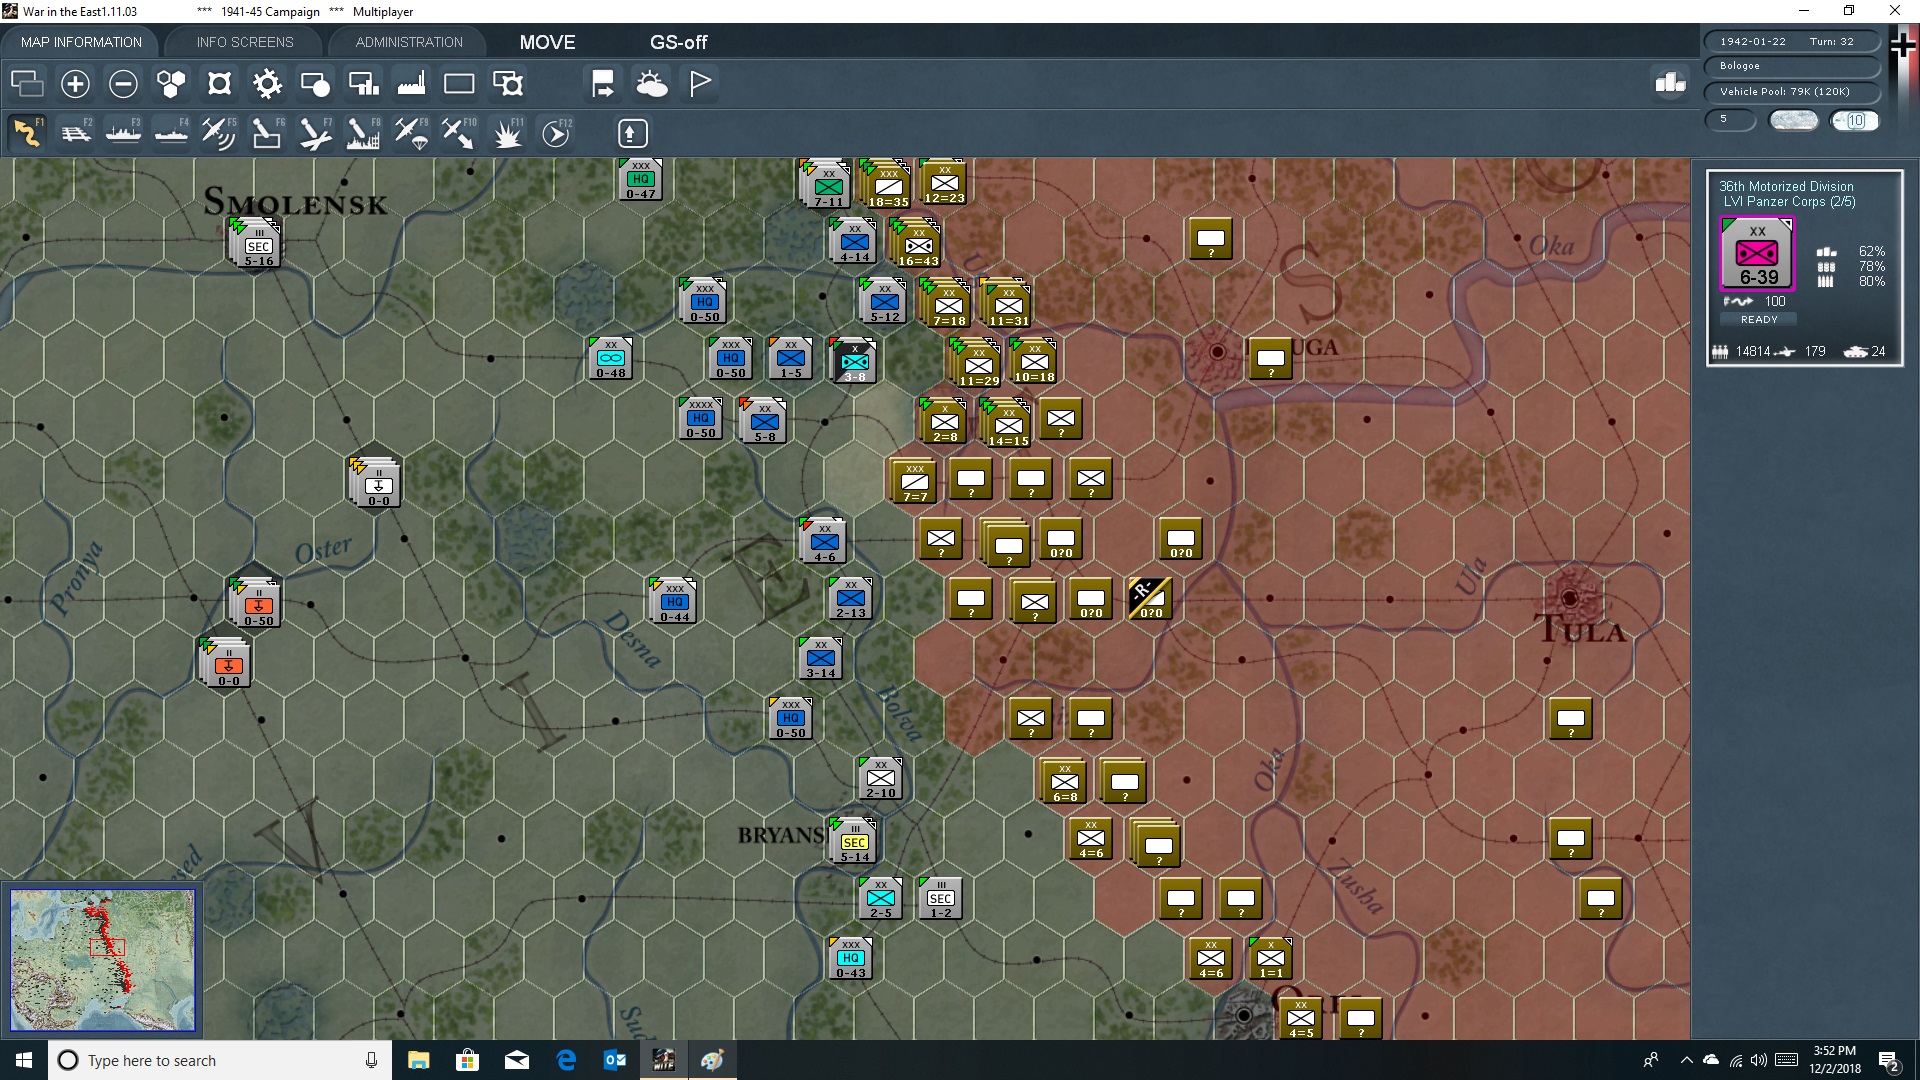Select the F6 bomb unit mode

click(x=267, y=132)
